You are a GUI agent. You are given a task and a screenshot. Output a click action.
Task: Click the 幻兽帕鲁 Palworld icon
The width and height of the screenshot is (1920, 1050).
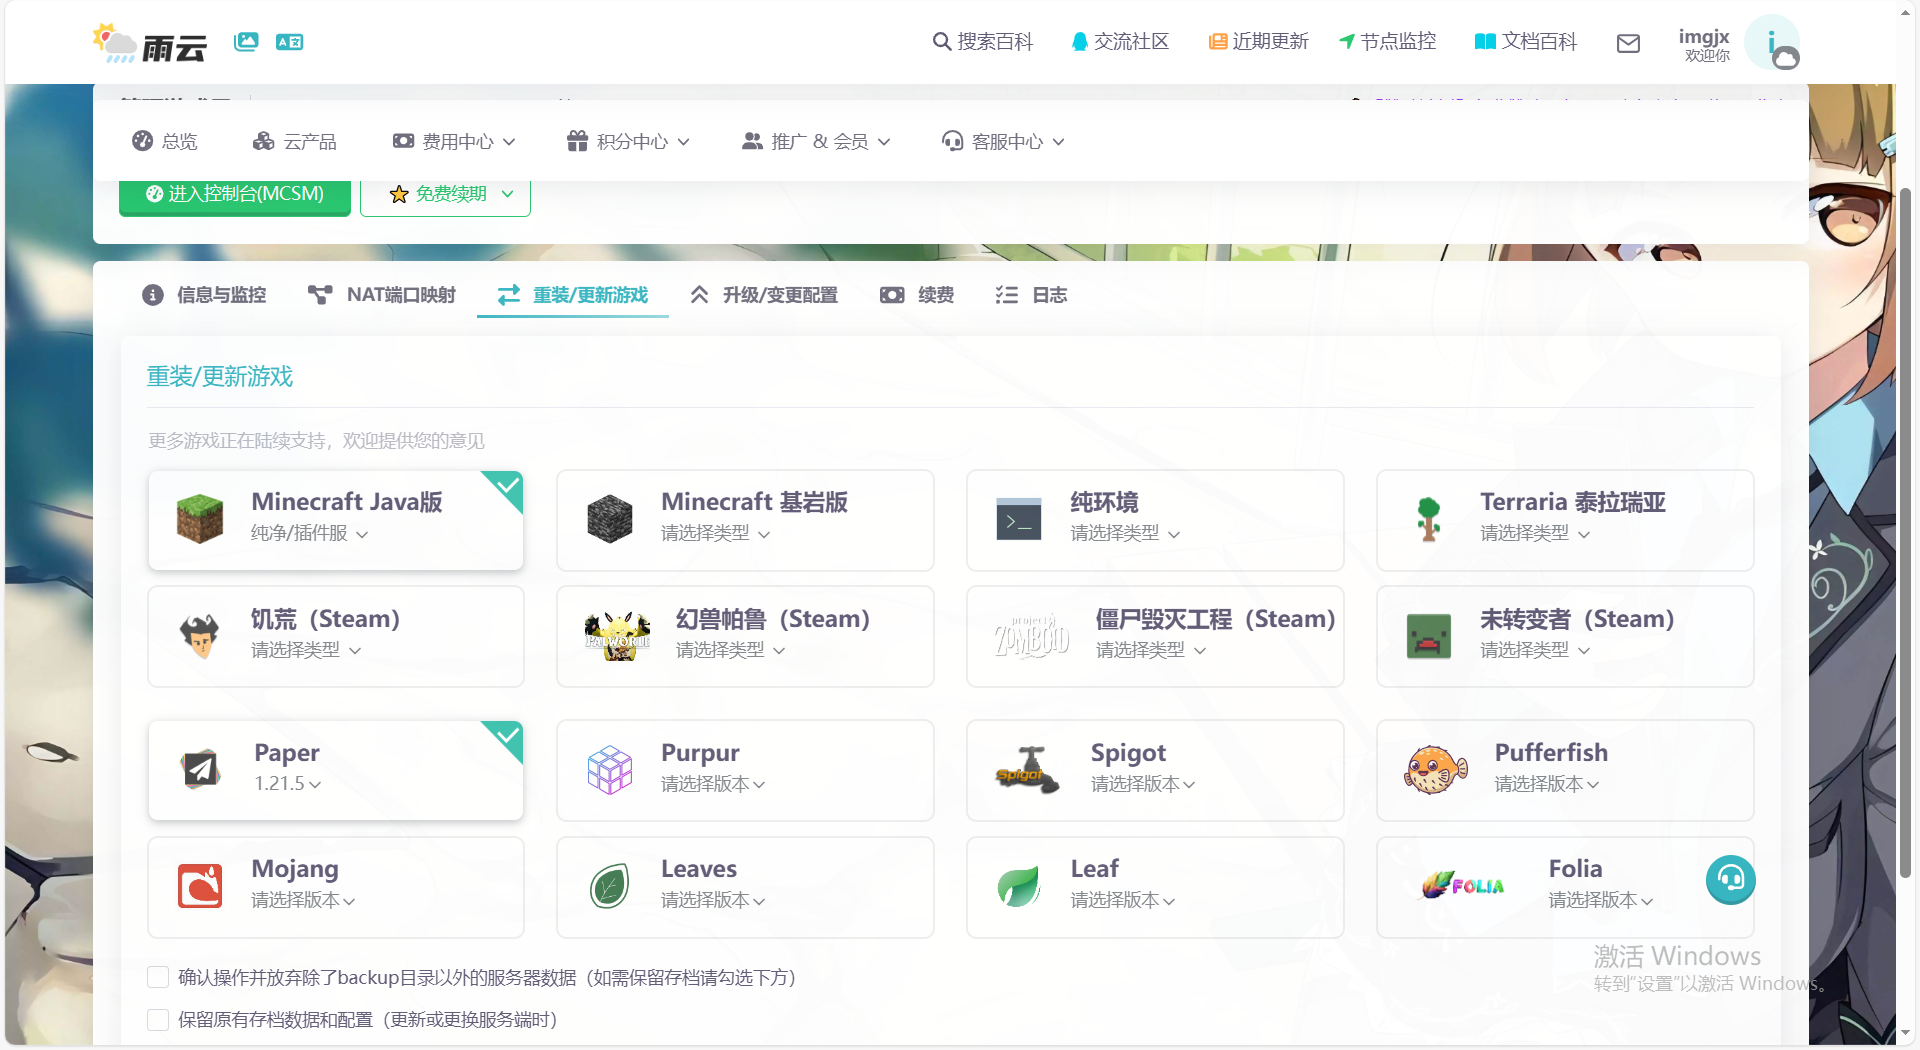pyautogui.click(x=618, y=636)
